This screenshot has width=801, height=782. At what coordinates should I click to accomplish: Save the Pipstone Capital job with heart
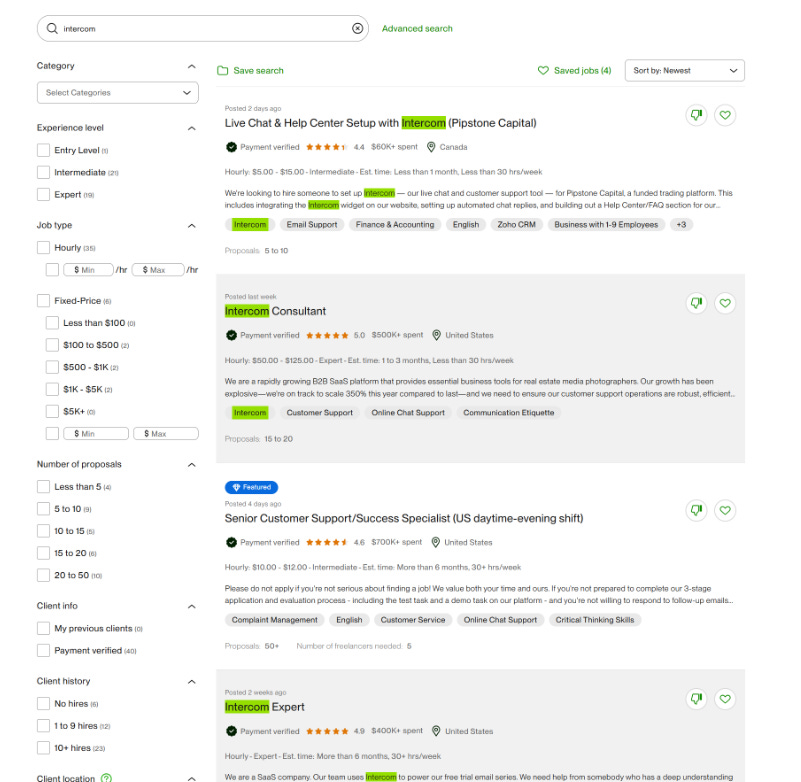725,115
